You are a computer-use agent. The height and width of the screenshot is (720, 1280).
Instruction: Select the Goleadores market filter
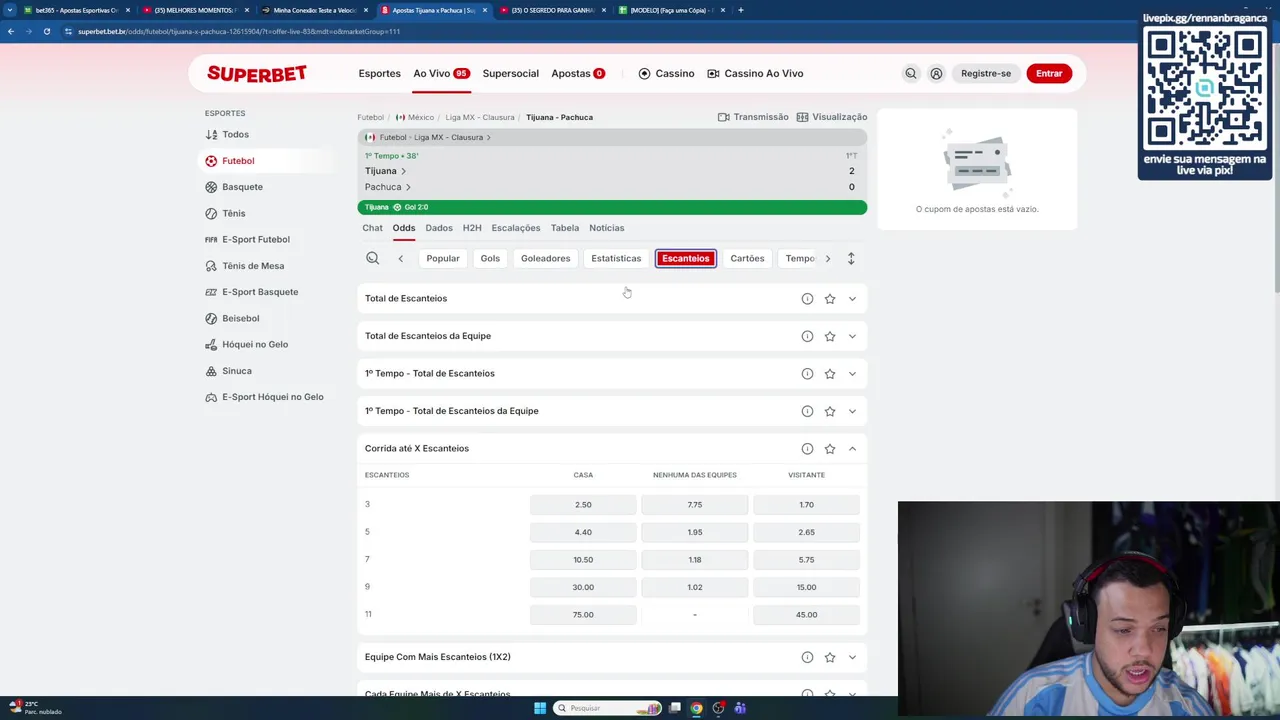[545, 258]
